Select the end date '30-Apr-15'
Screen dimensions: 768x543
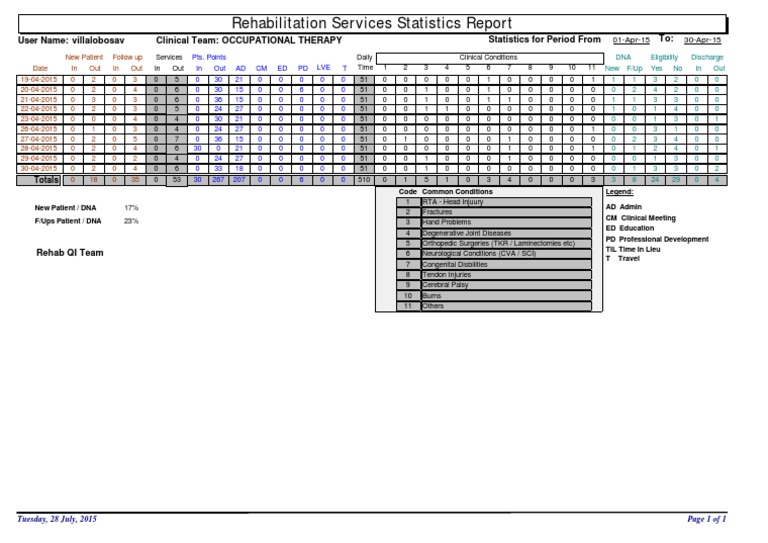tap(702, 40)
